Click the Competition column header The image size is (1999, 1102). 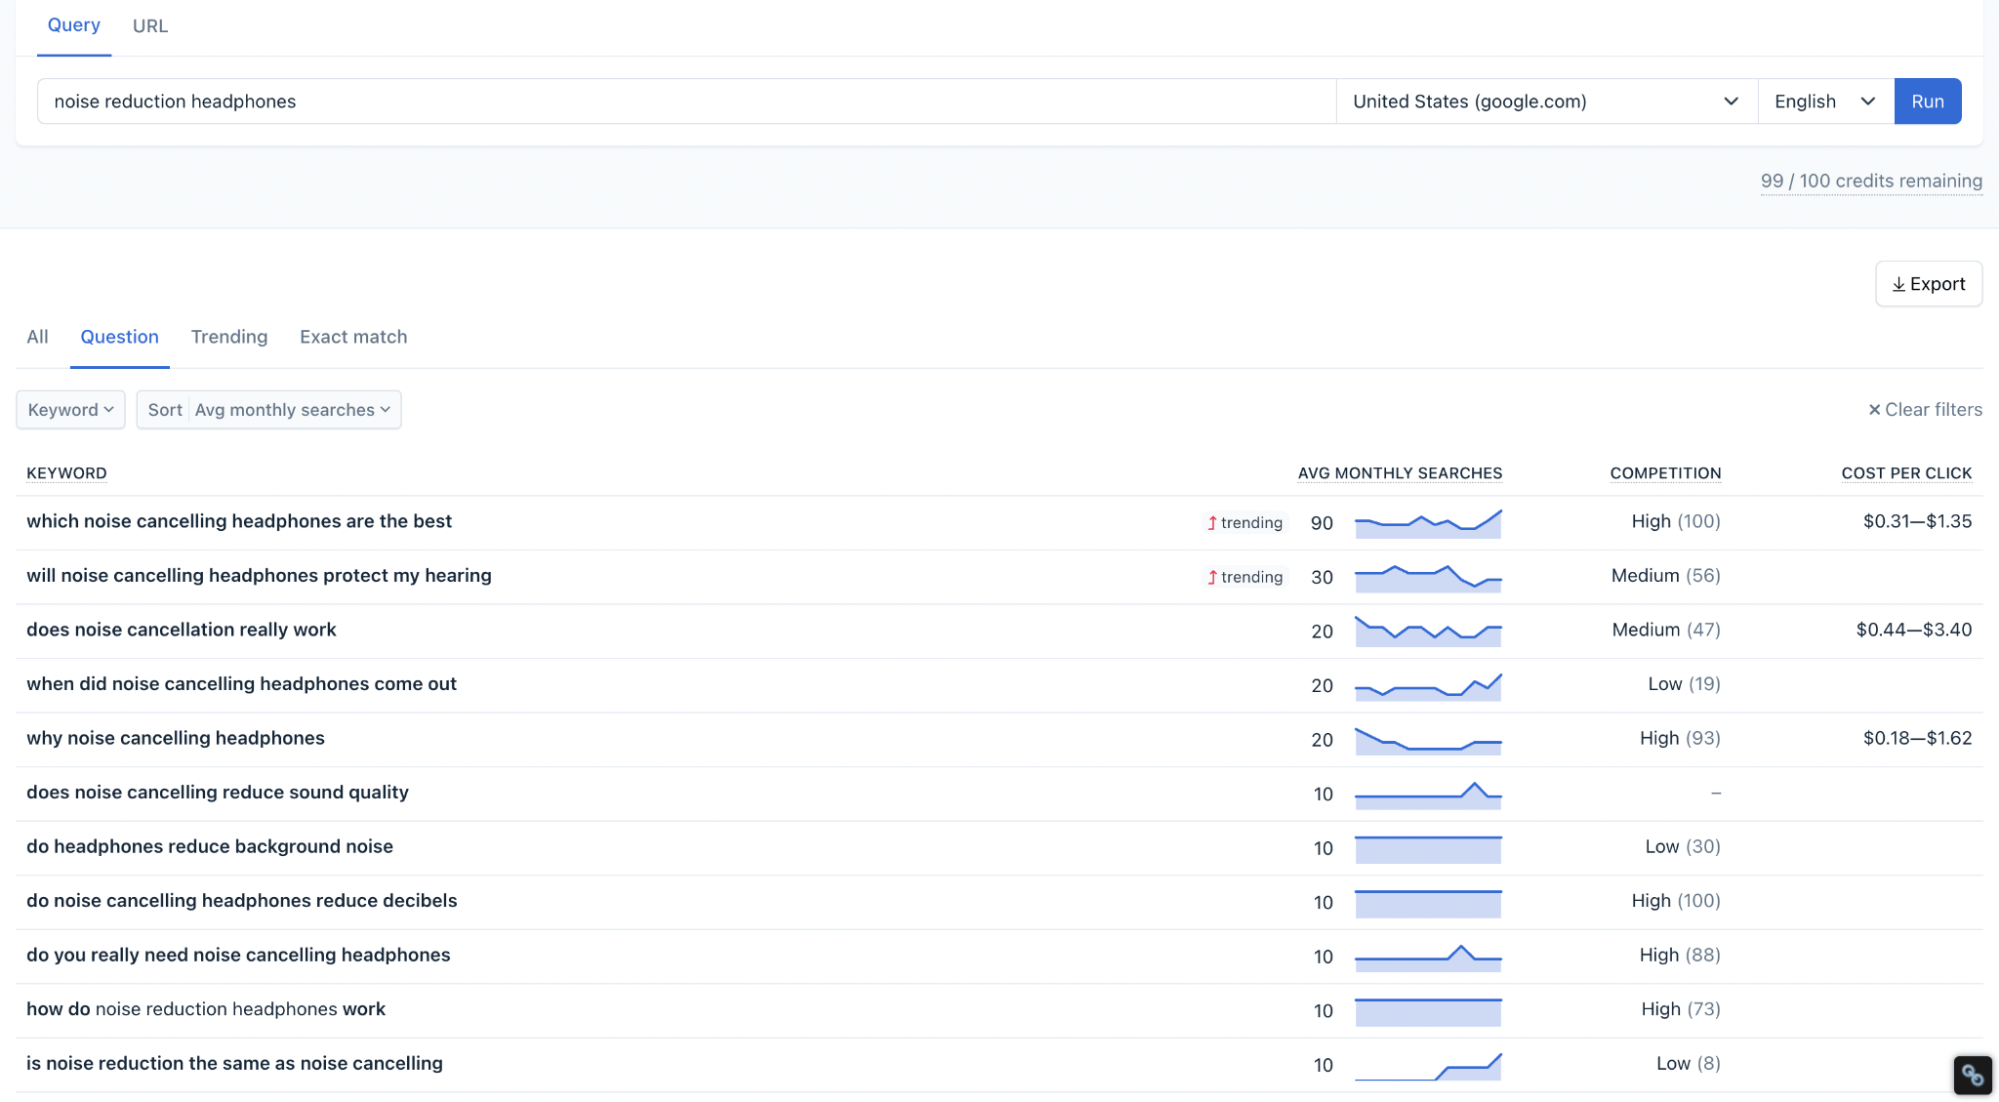point(1664,473)
